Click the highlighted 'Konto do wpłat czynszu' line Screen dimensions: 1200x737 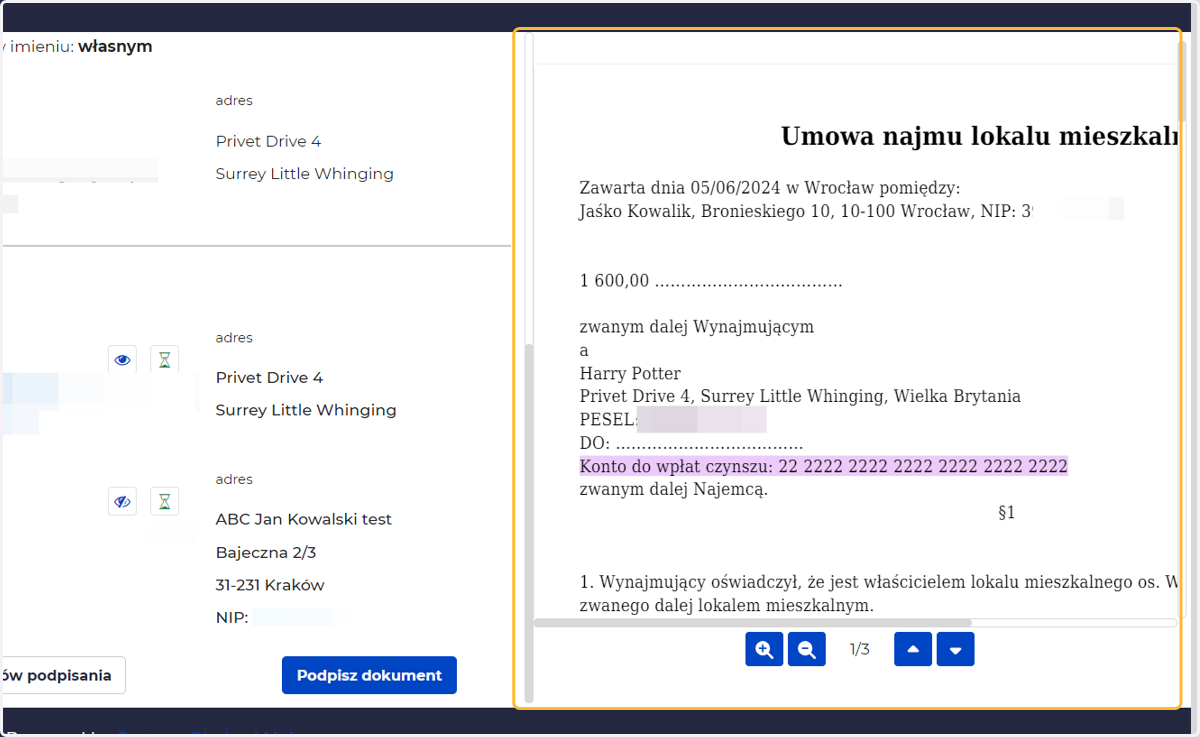pyautogui.click(x=824, y=466)
